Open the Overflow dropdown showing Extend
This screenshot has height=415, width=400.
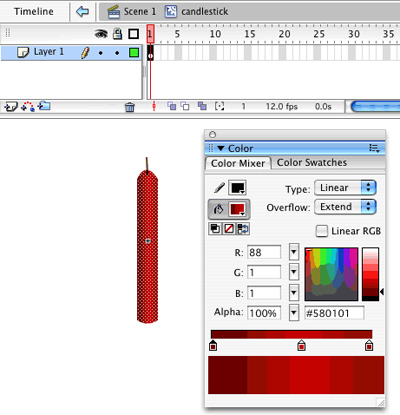345,207
